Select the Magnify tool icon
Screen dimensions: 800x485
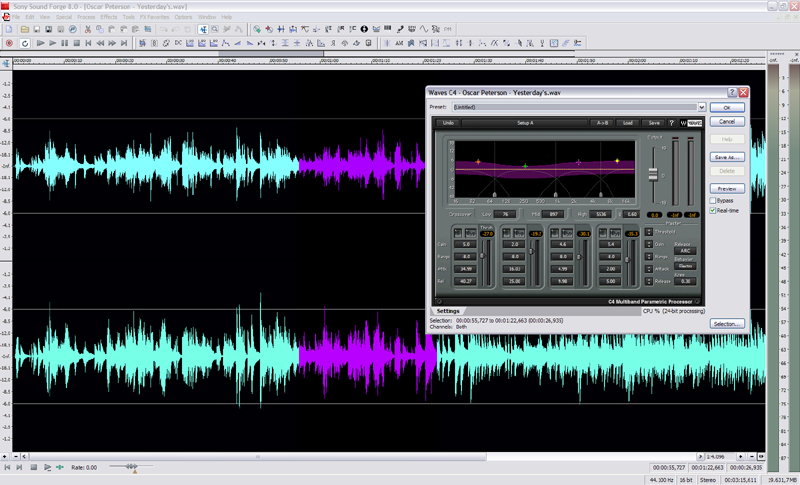[x=215, y=30]
